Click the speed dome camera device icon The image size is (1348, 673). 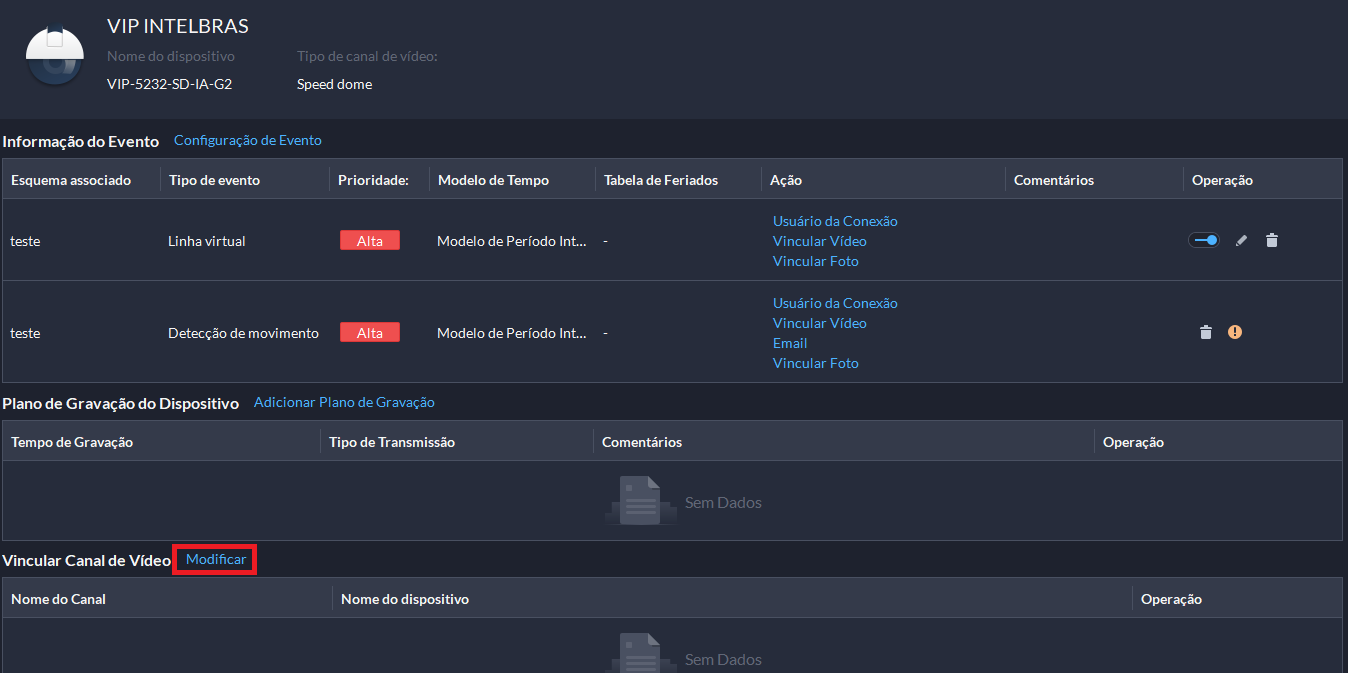click(54, 56)
